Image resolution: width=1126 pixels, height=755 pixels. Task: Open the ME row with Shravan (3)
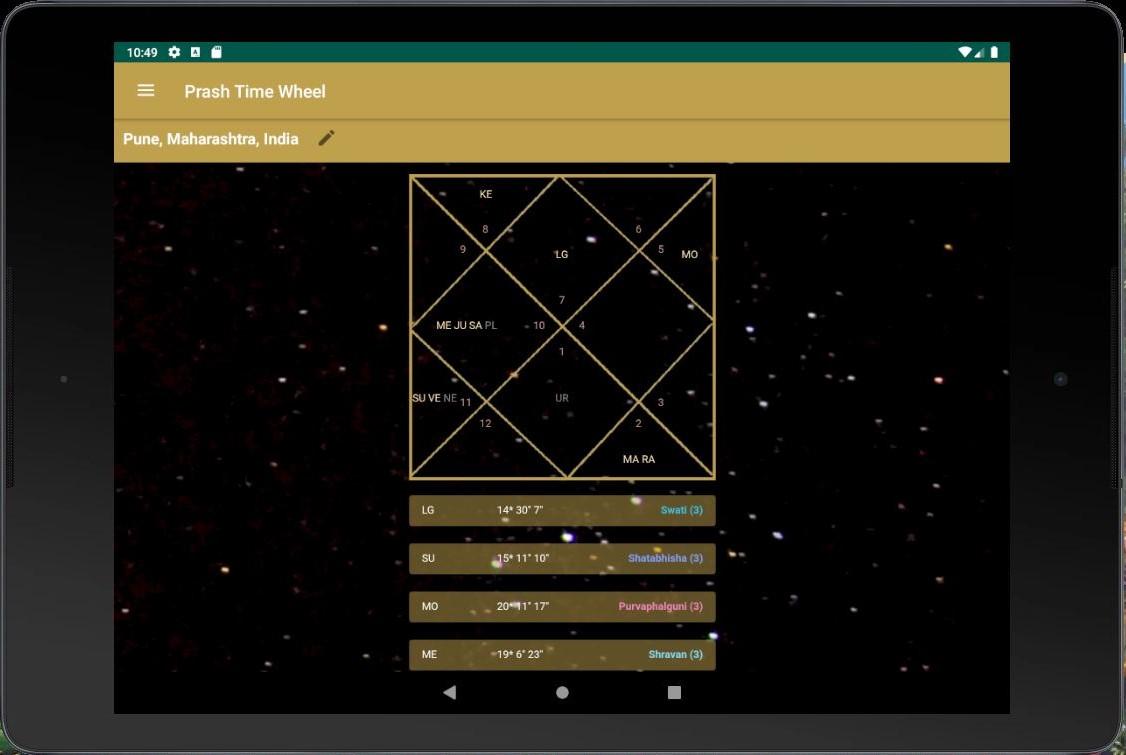562,654
